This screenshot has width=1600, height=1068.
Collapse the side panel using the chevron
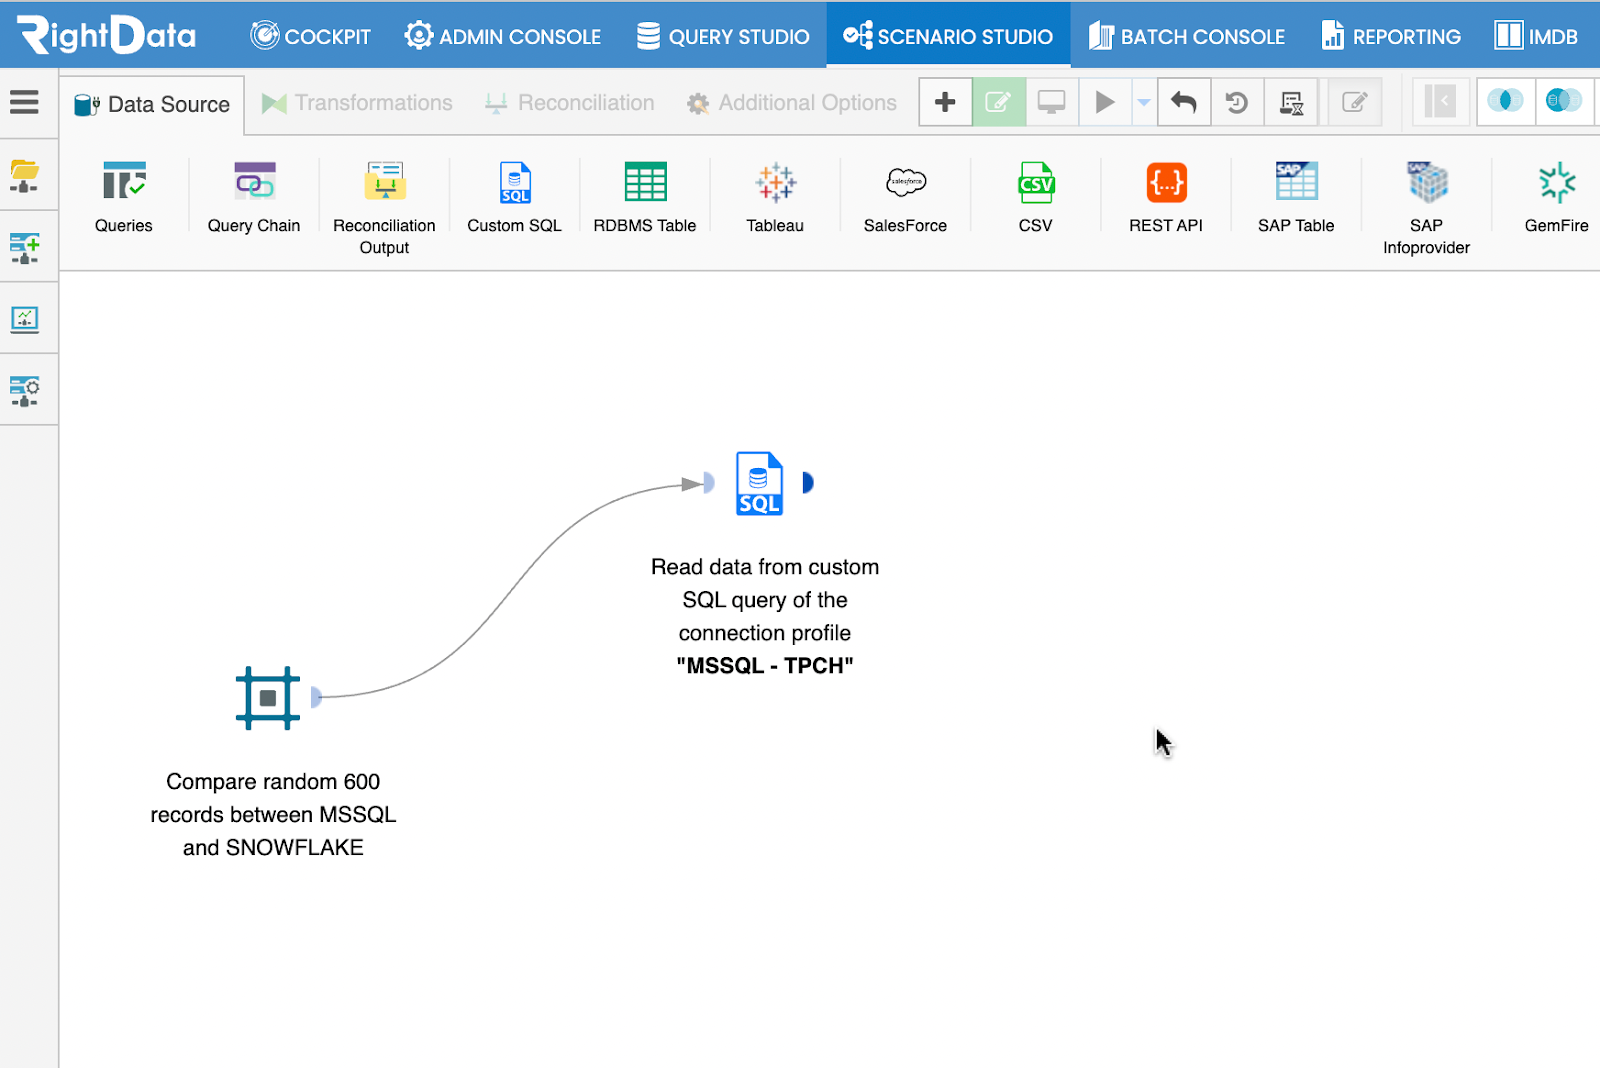point(1440,102)
